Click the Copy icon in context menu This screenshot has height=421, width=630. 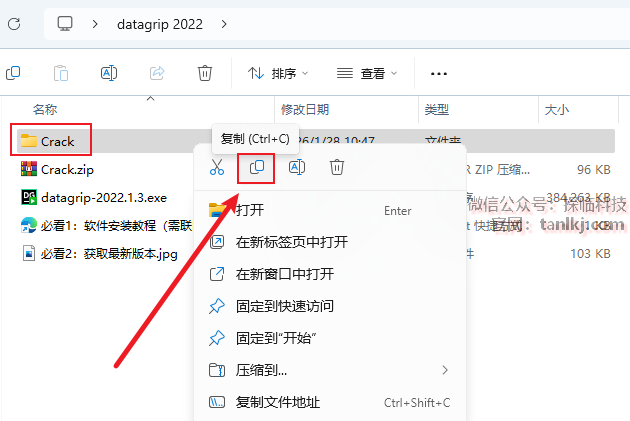[256, 168]
